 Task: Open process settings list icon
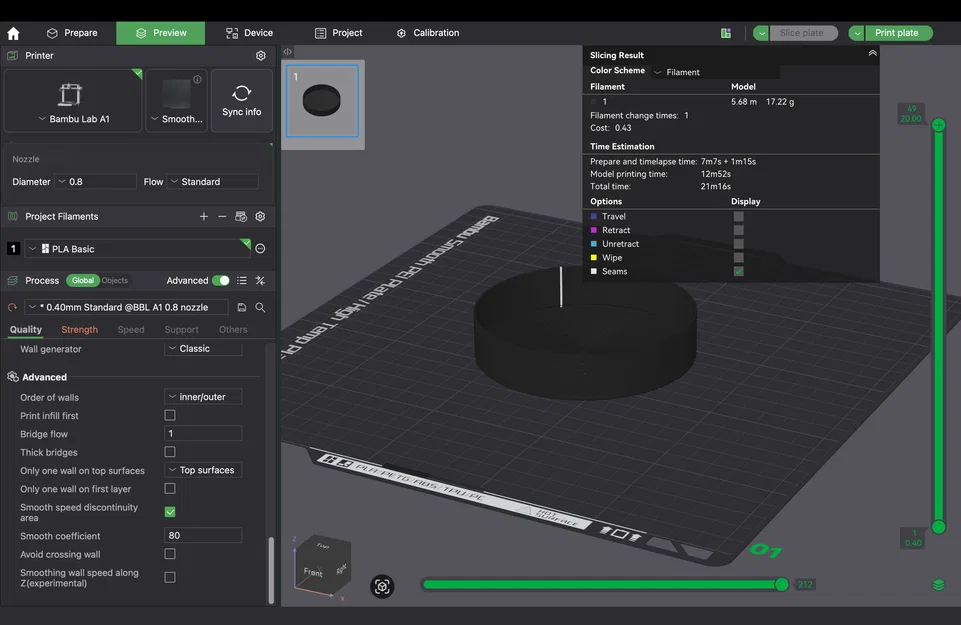242,281
